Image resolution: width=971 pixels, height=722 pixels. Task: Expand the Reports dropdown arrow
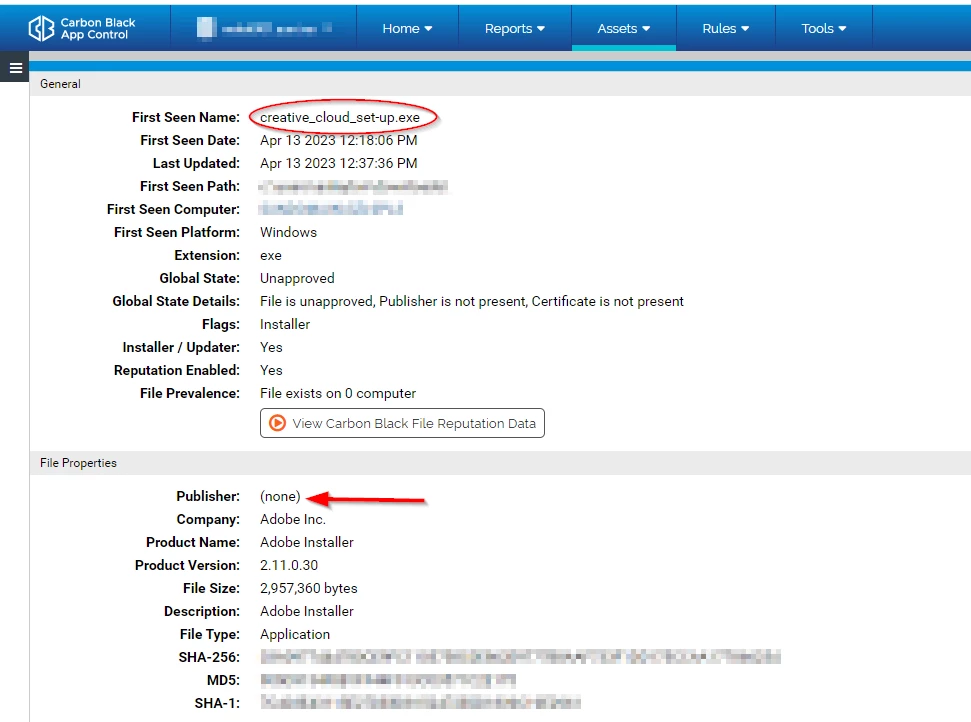click(541, 29)
